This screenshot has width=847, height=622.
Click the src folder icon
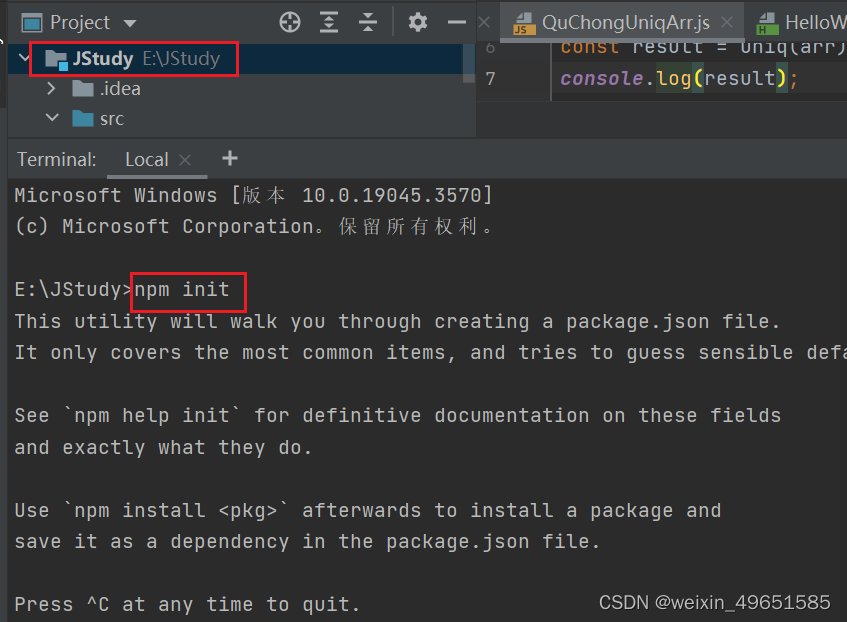point(82,118)
